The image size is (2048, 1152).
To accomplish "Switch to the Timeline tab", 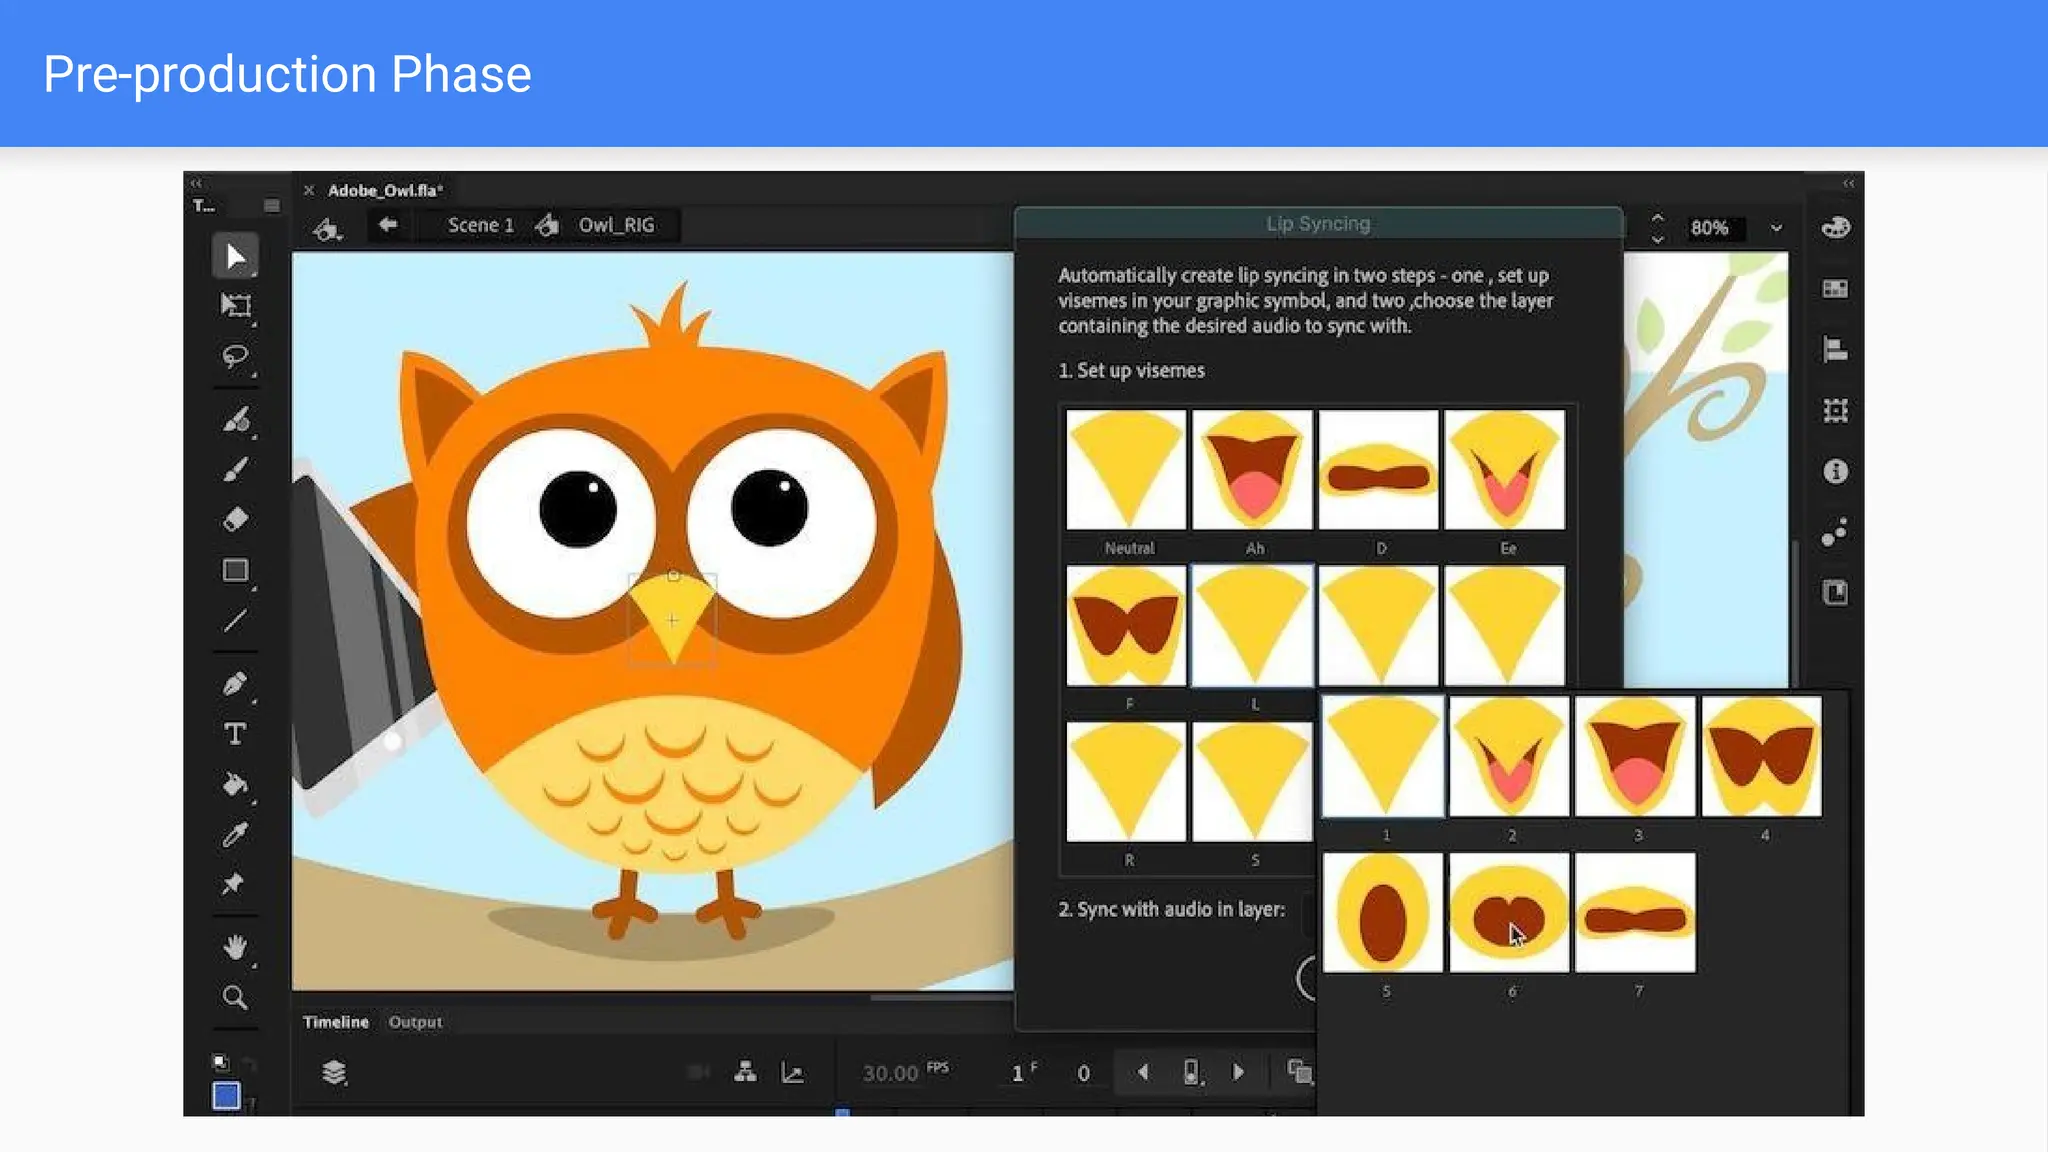I will click(x=336, y=1022).
